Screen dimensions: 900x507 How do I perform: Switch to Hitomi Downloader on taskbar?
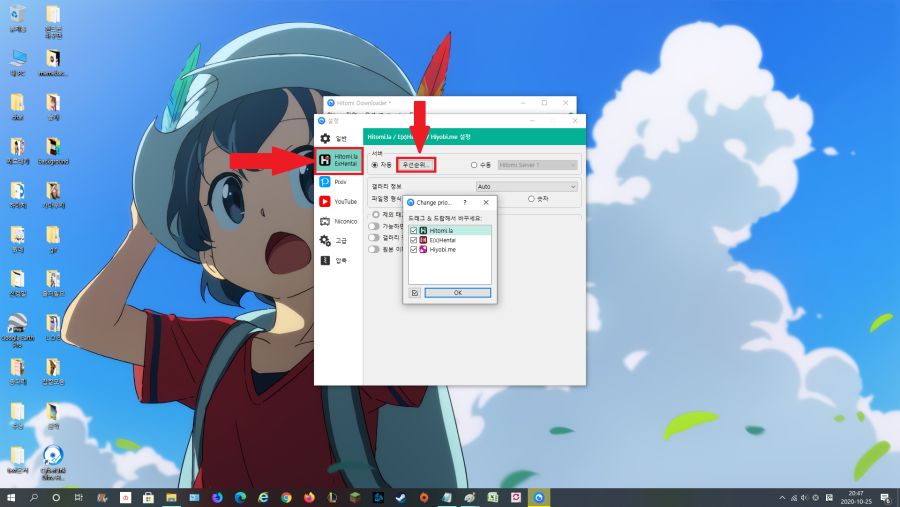[538, 498]
